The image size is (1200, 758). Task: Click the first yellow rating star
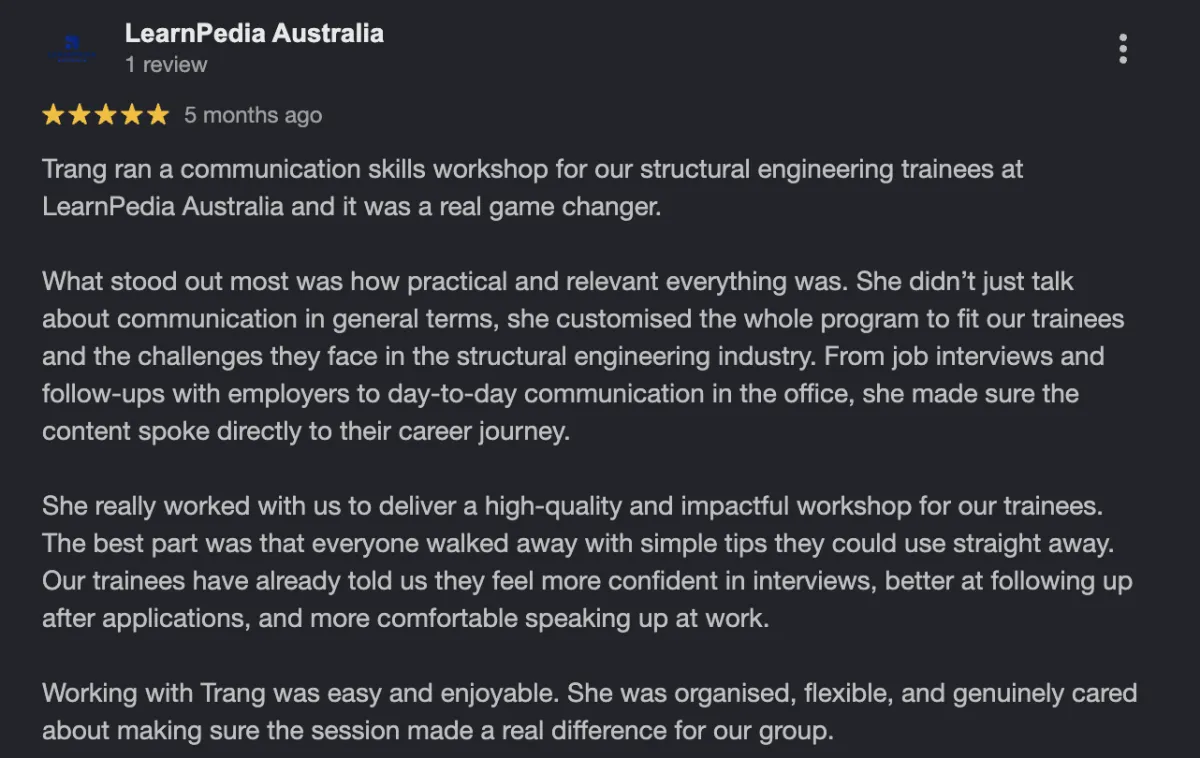pyautogui.click(x=53, y=115)
